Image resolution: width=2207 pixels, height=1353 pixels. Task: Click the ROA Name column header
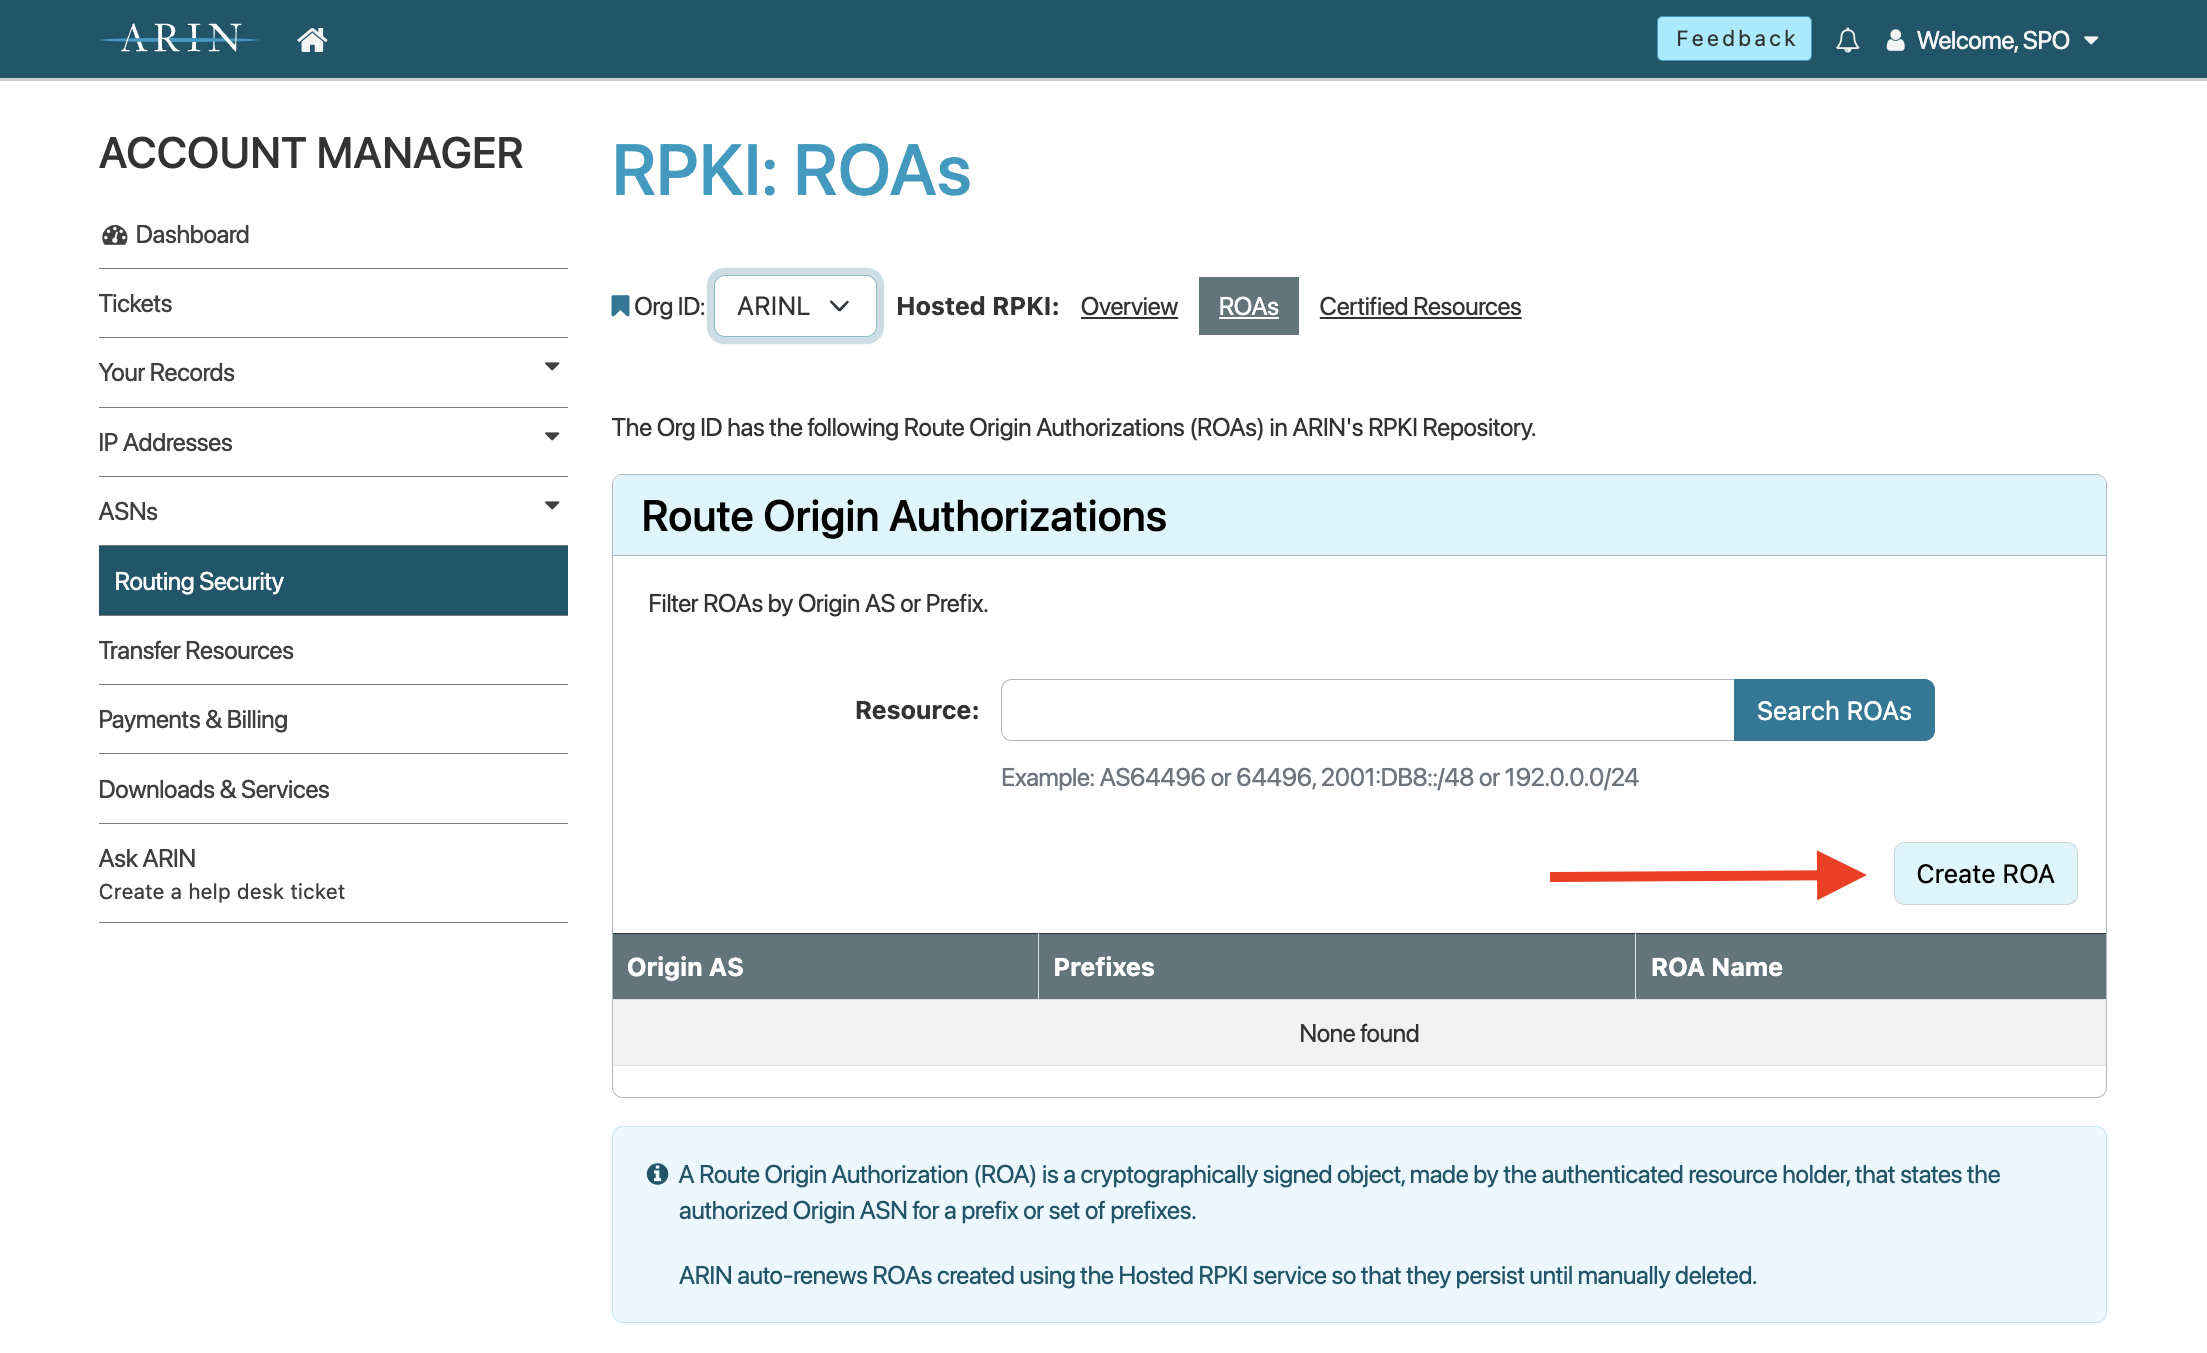click(1871, 967)
